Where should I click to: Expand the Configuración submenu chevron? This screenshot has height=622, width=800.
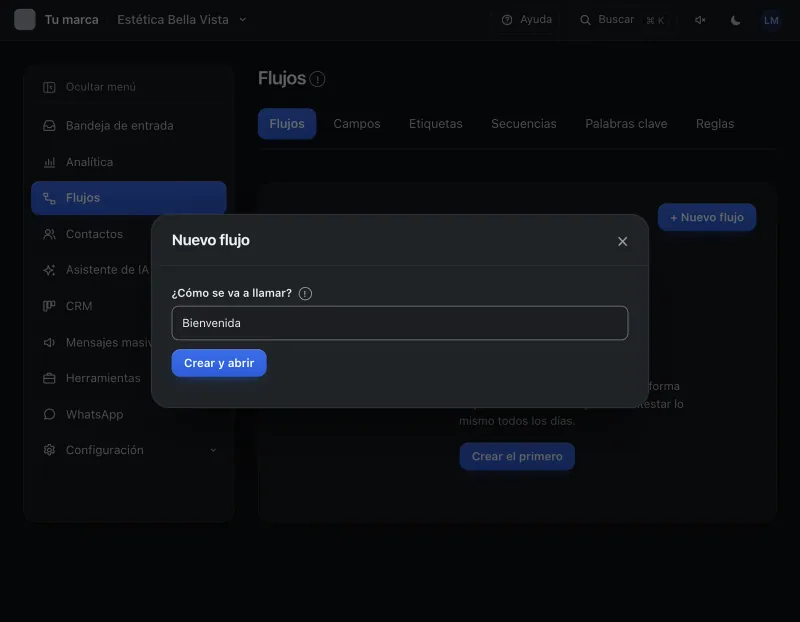click(x=213, y=450)
